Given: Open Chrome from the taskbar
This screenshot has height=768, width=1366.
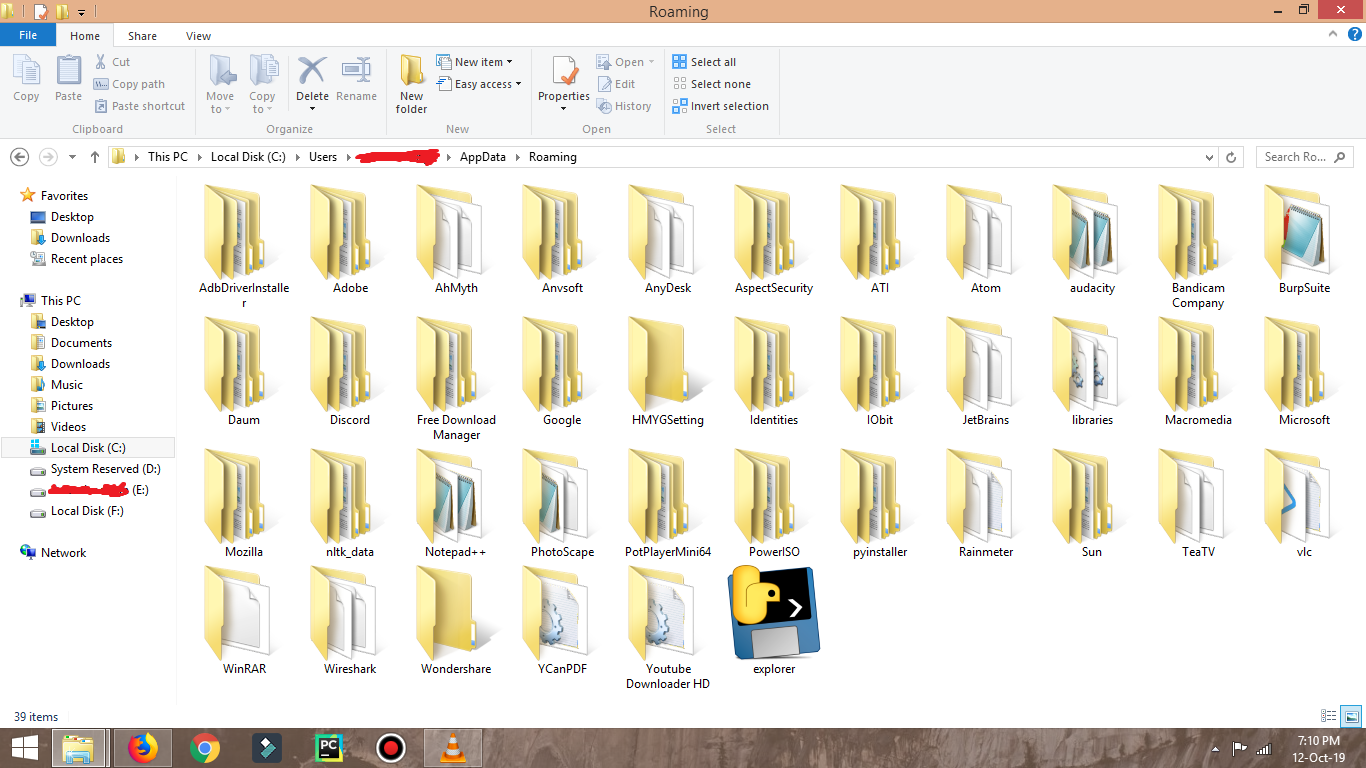Looking at the screenshot, I should pyautogui.click(x=205, y=748).
